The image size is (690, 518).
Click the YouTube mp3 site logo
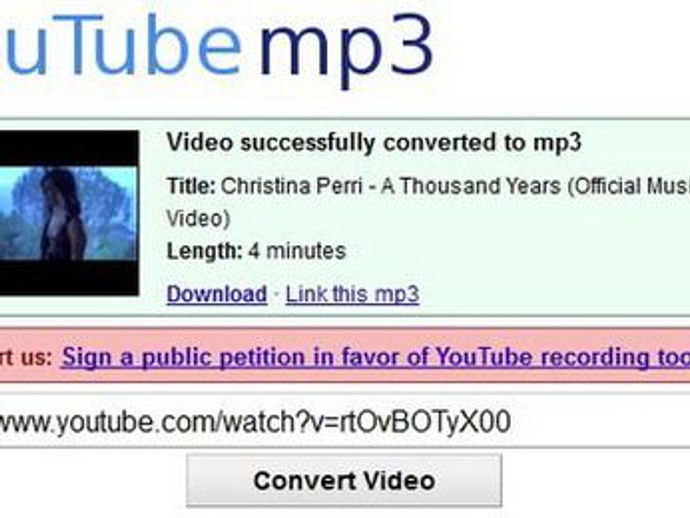217,48
